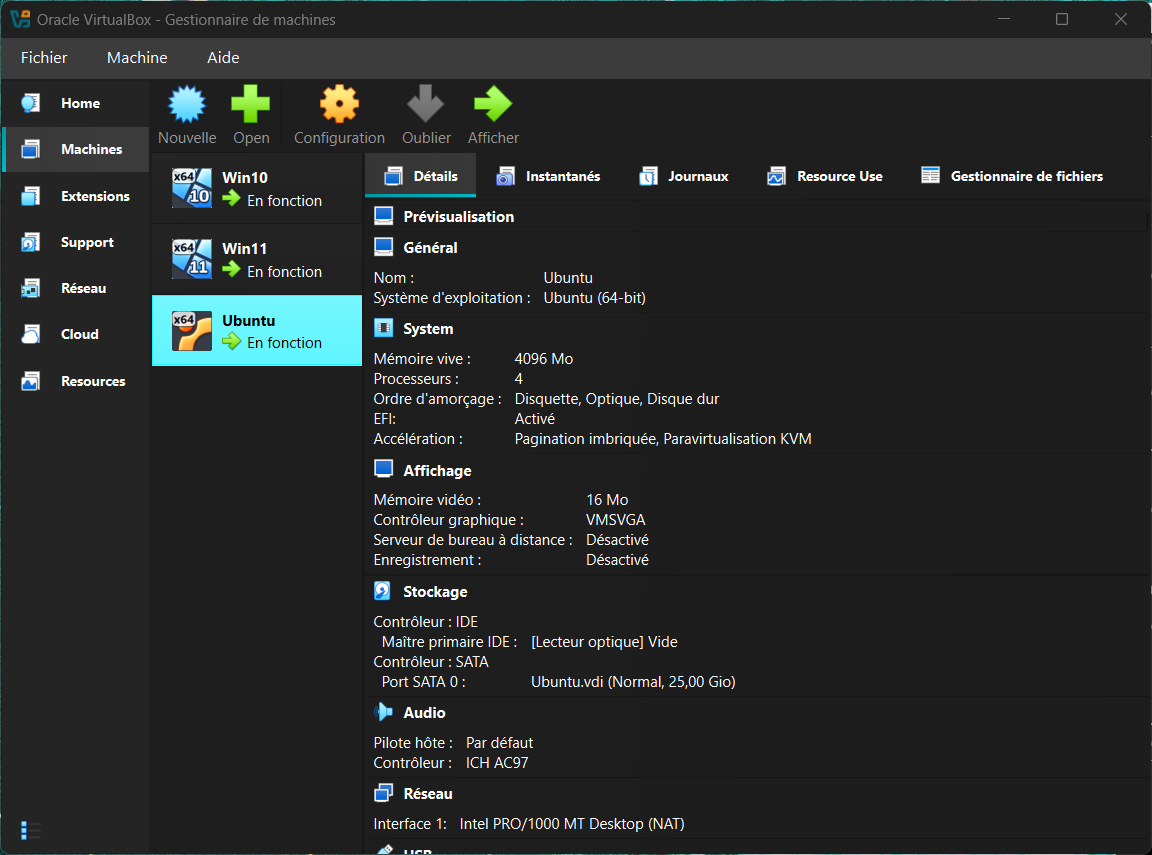Collapse the Stockage section header
The width and height of the screenshot is (1152, 855).
pyautogui.click(x=435, y=592)
